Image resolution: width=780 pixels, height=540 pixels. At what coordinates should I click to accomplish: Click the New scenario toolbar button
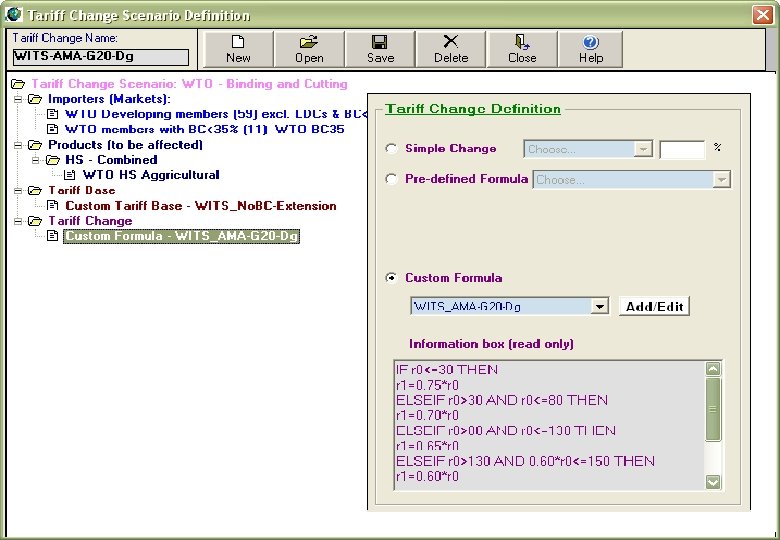tap(238, 49)
